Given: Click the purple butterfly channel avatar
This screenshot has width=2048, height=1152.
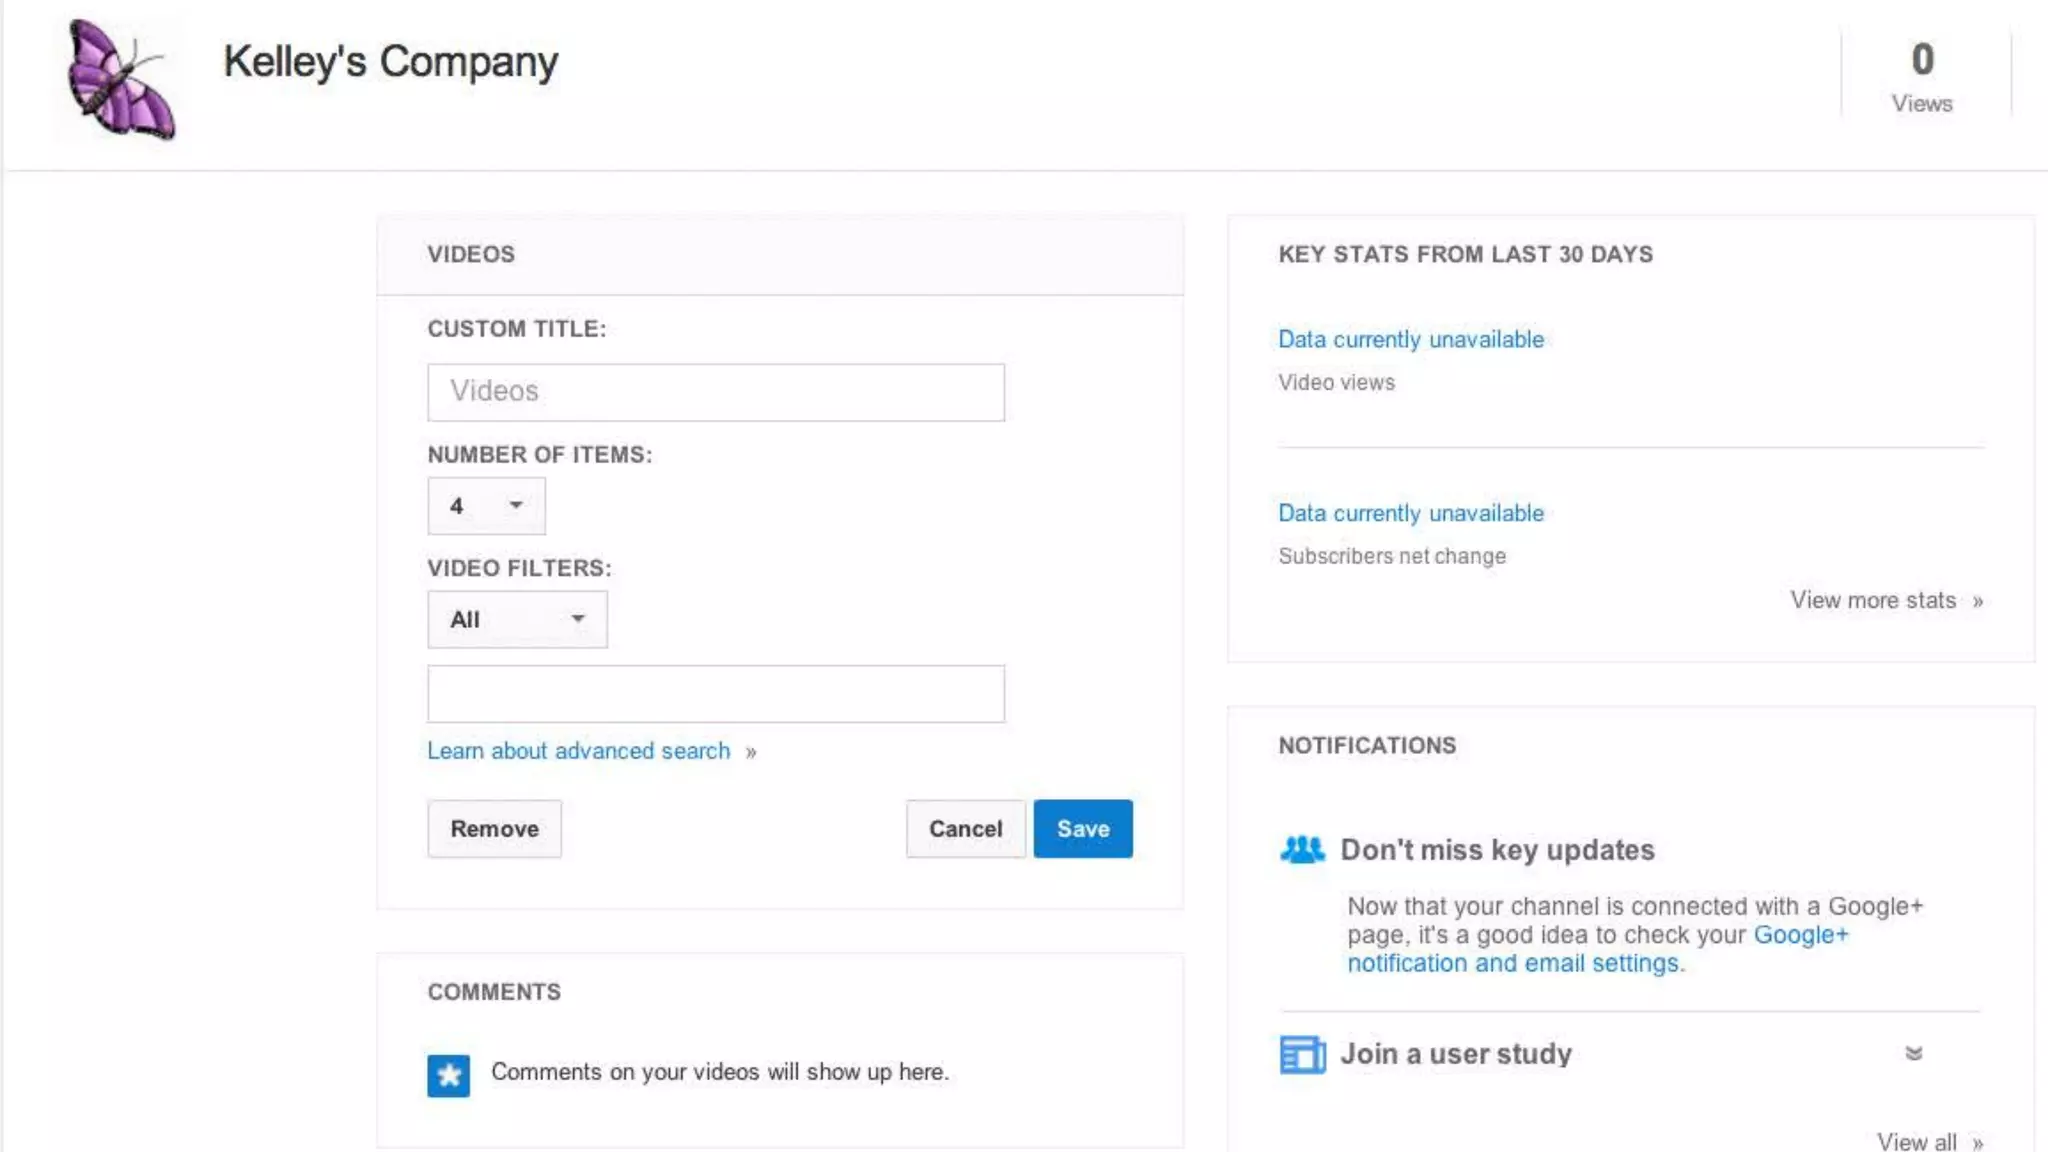Looking at the screenshot, I should pyautogui.click(x=121, y=79).
